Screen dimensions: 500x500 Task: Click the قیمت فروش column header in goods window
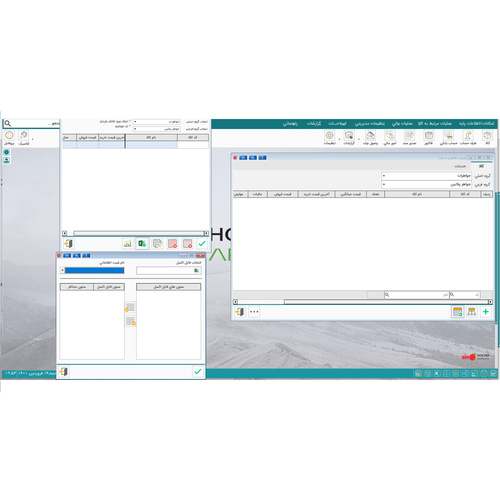point(283,194)
